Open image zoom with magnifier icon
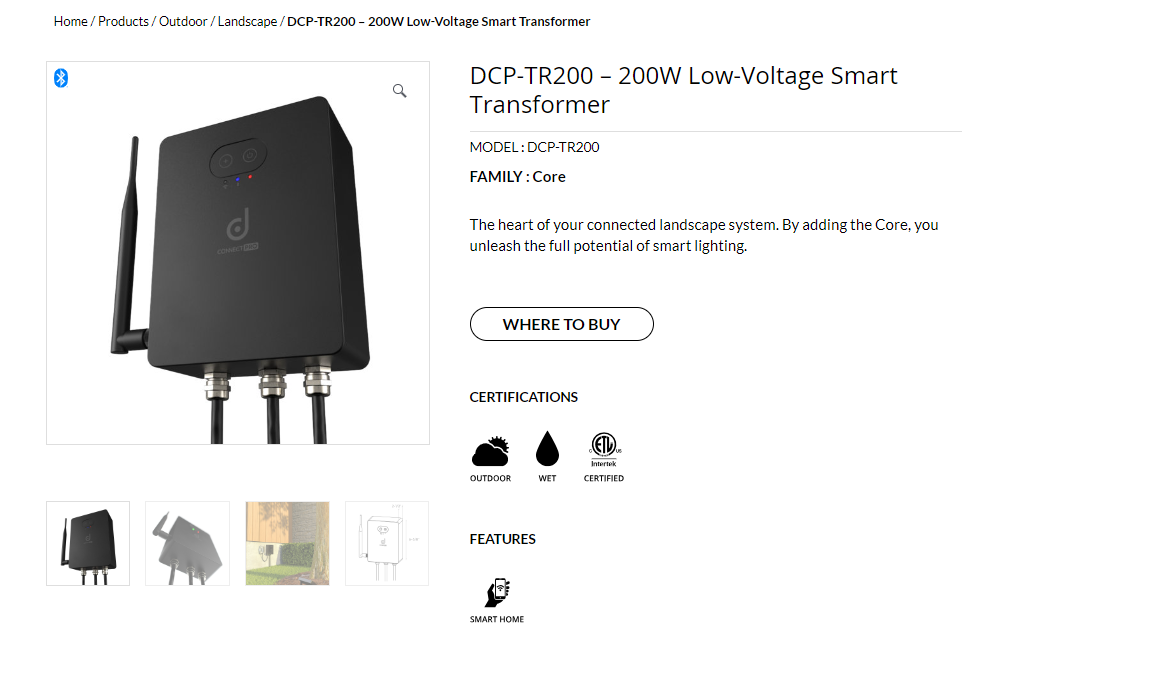 tap(400, 91)
